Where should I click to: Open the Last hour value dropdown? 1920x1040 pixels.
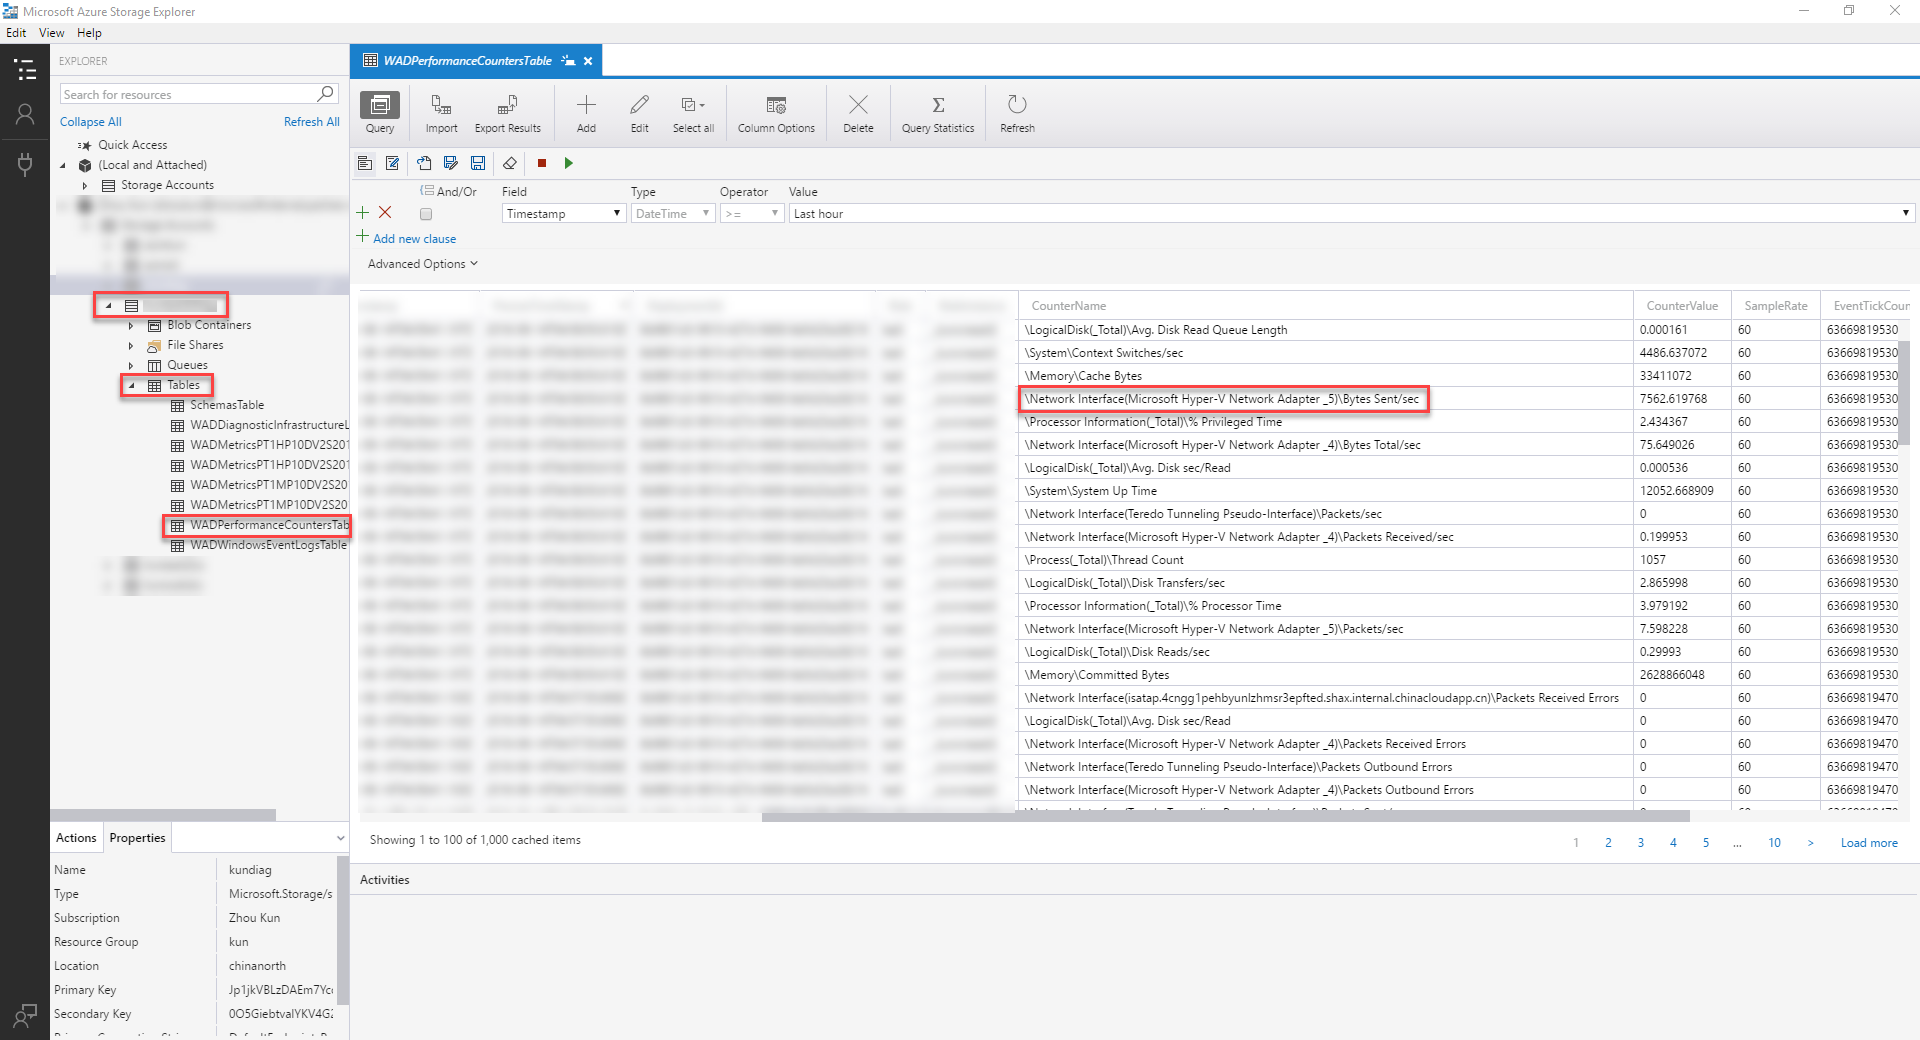[x=1905, y=213]
